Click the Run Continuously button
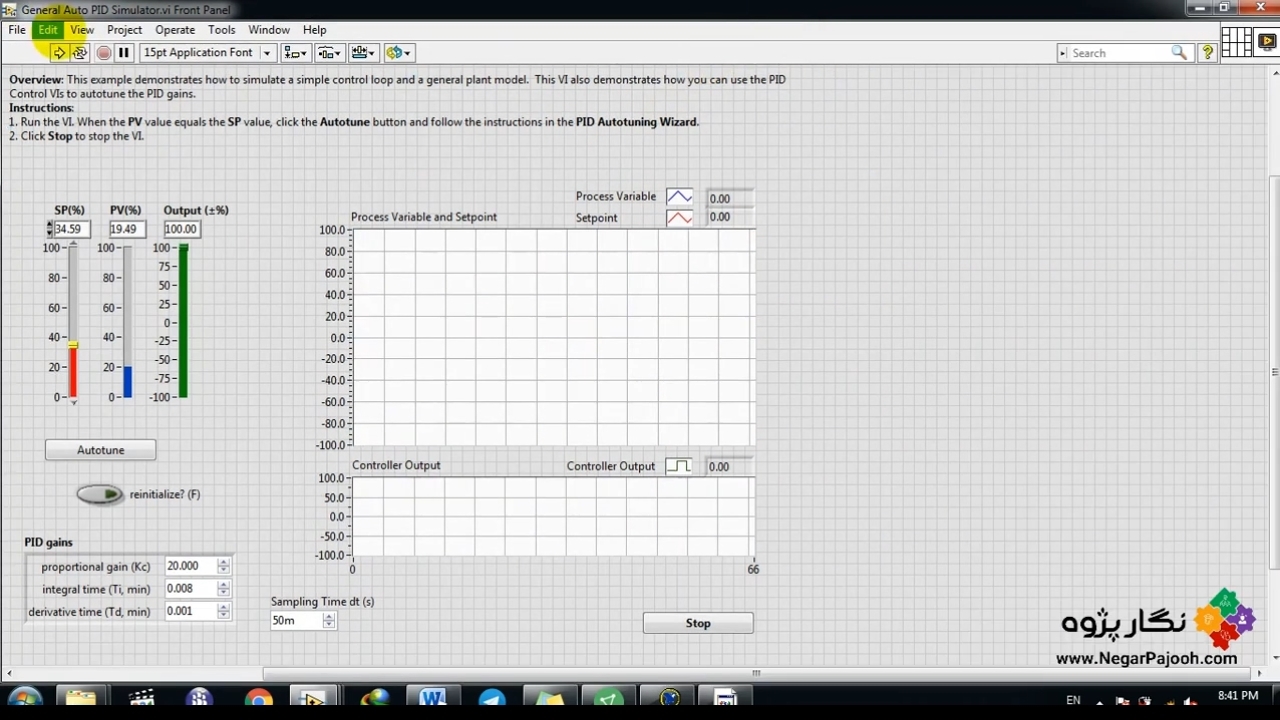The image size is (1280, 720). [x=80, y=53]
